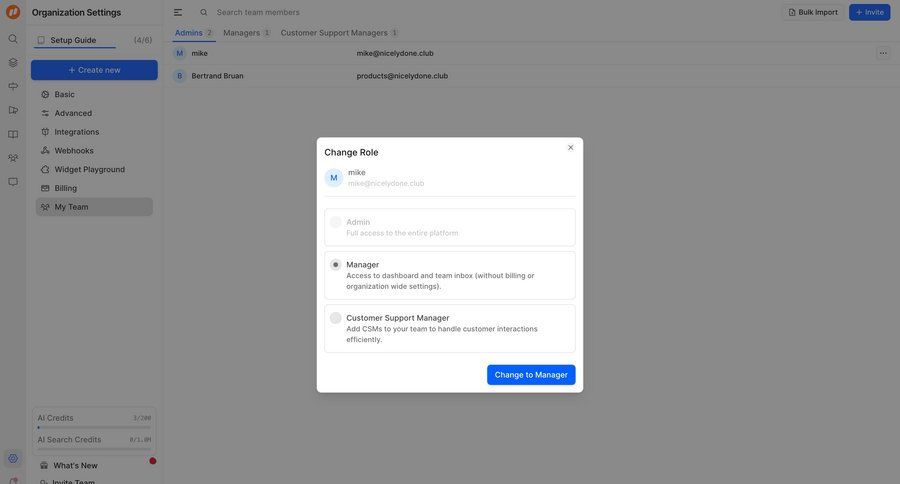Close the Change Role dialog
The image size is (900, 484).
coord(571,148)
